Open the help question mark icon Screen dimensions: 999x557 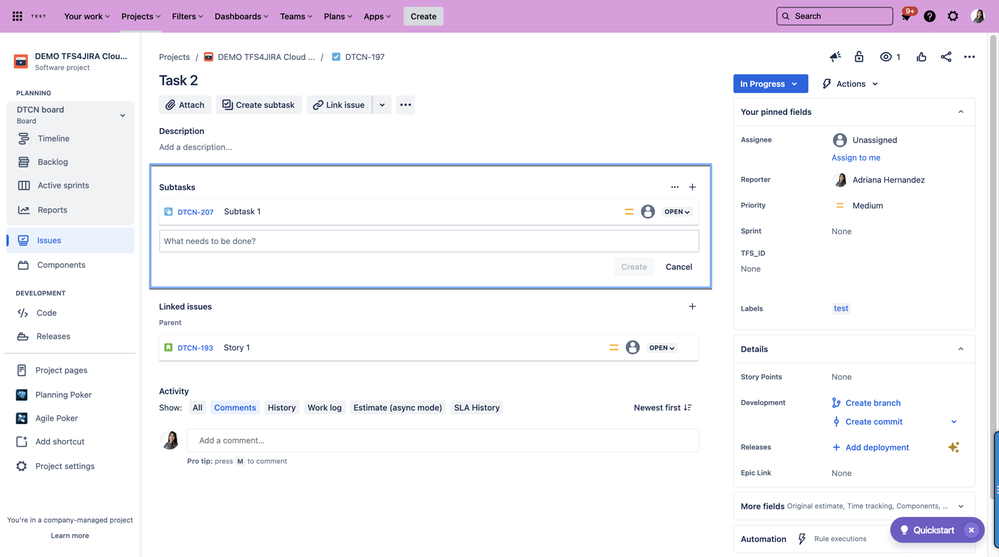click(930, 16)
